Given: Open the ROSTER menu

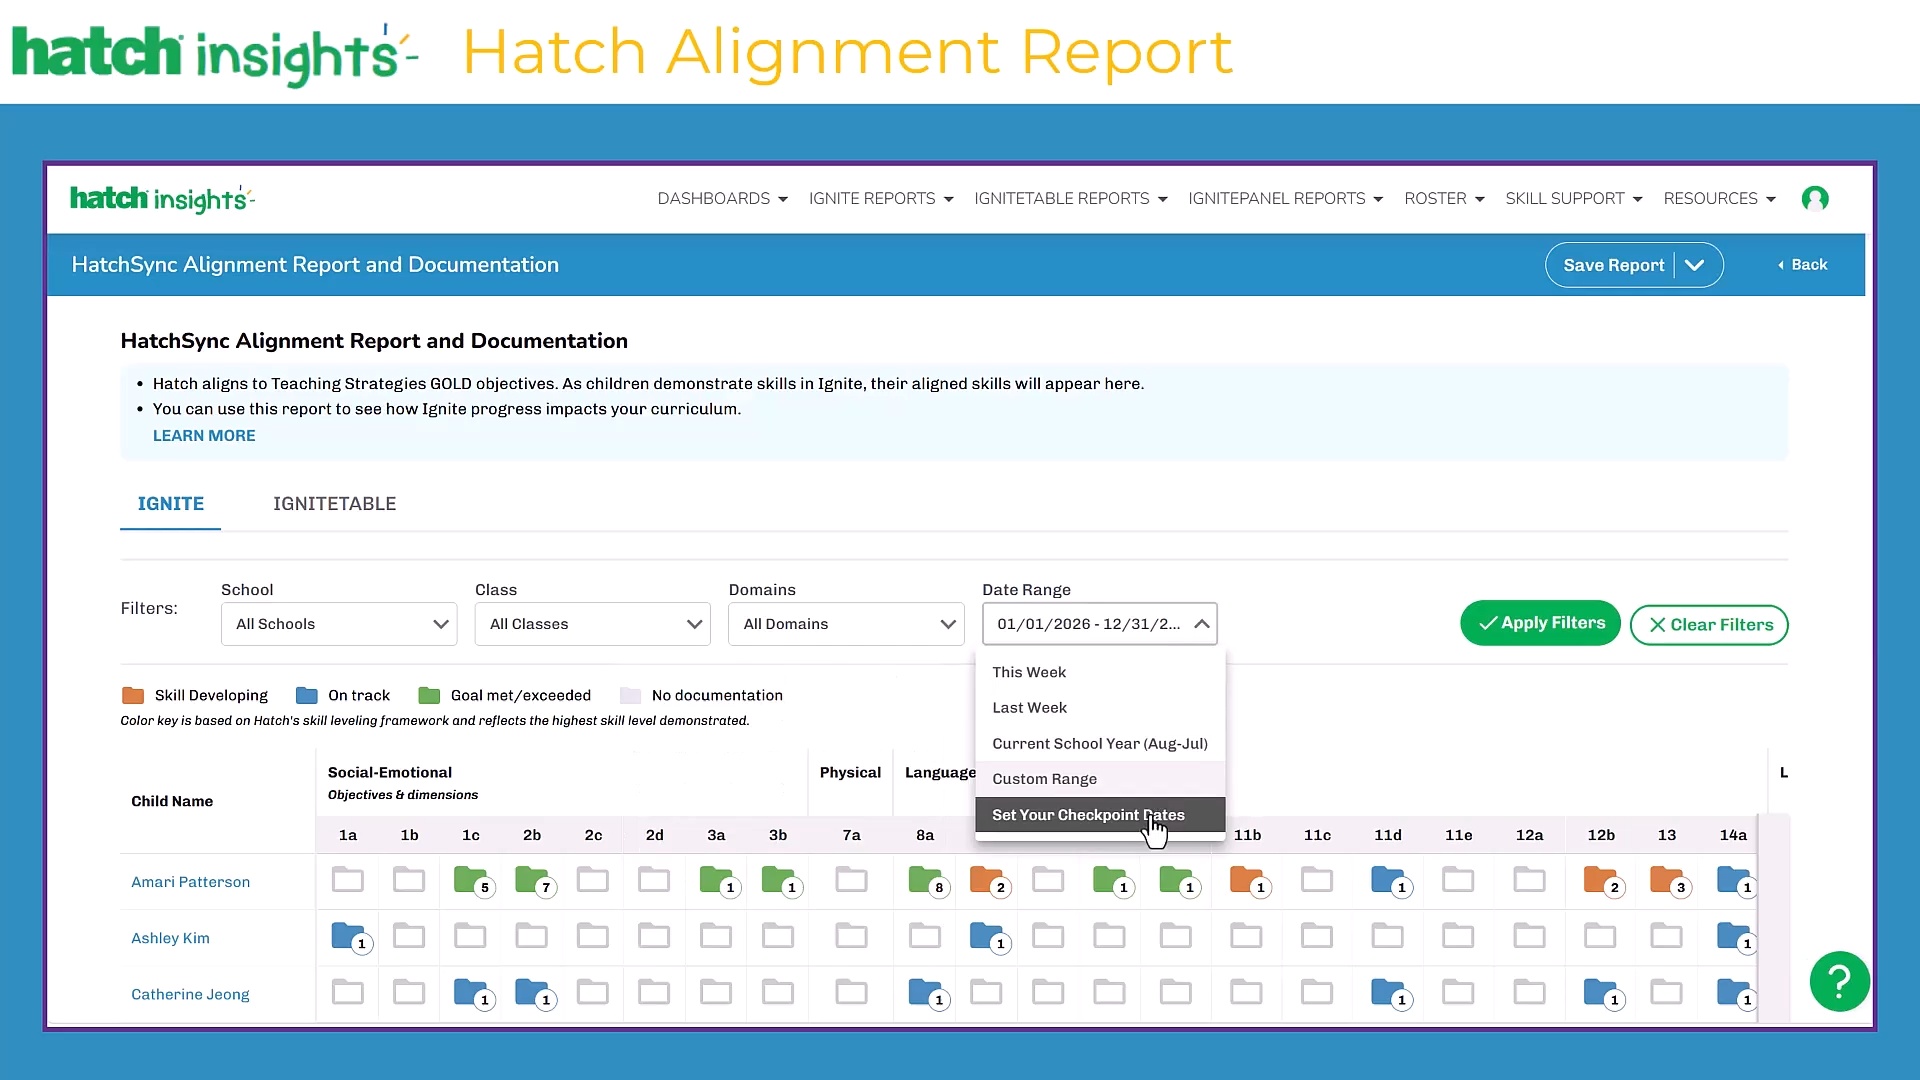Looking at the screenshot, I should pyautogui.click(x=1444, y=199).
